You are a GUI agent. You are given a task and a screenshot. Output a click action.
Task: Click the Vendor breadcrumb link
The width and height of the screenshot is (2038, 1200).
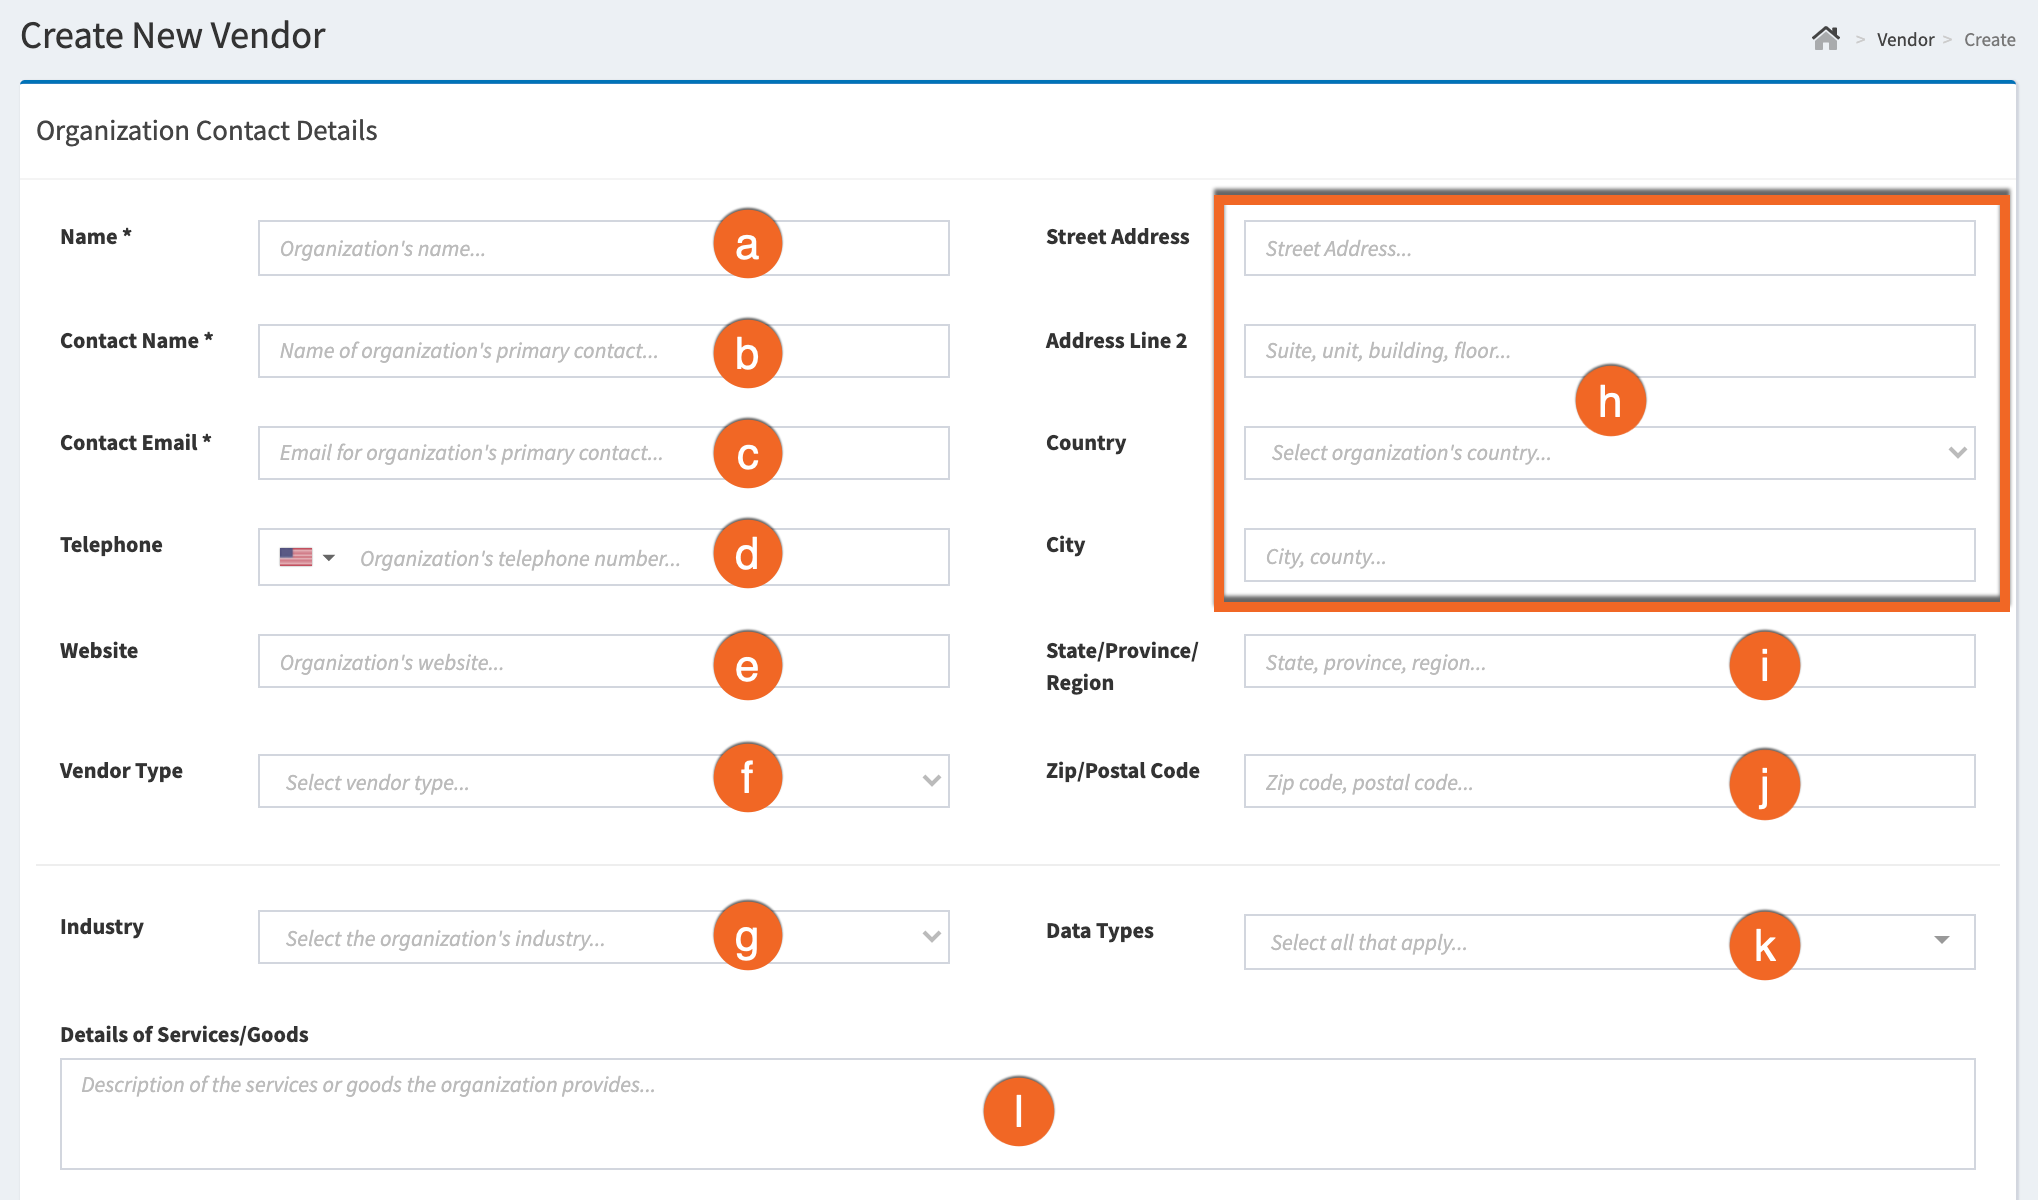pos(1904,39)
